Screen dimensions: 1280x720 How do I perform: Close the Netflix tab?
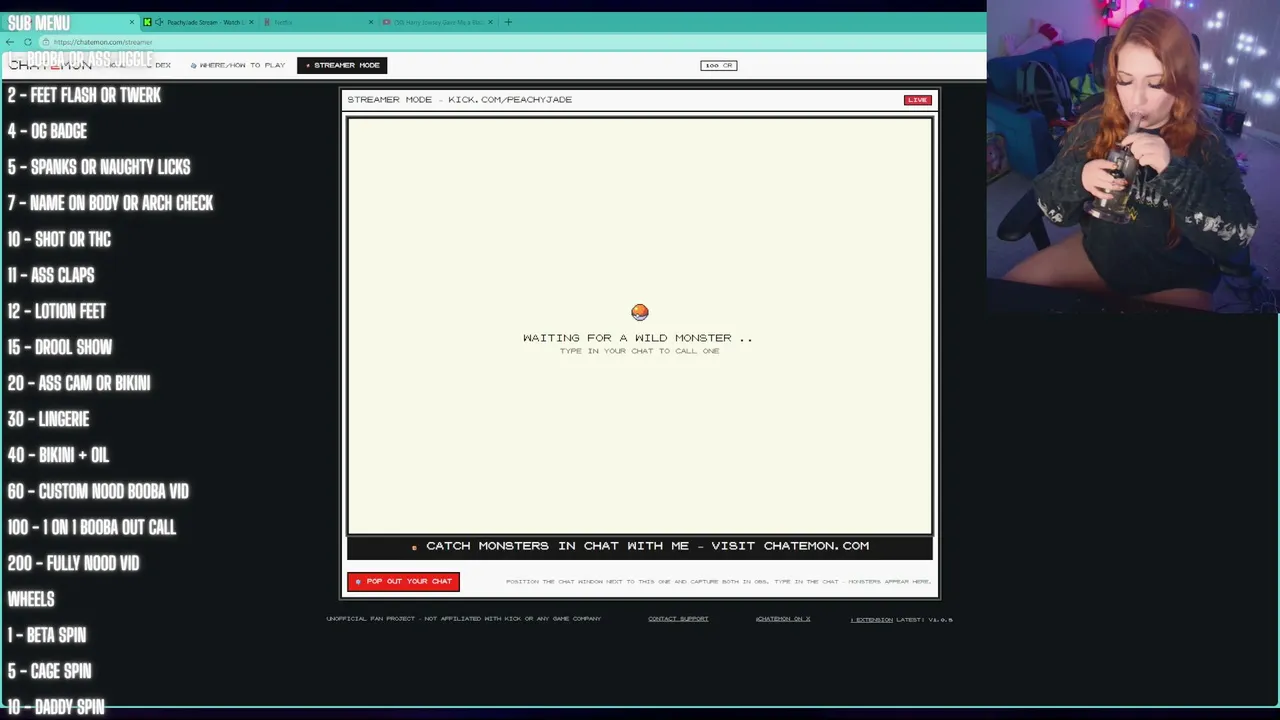(x=371, y=22)
